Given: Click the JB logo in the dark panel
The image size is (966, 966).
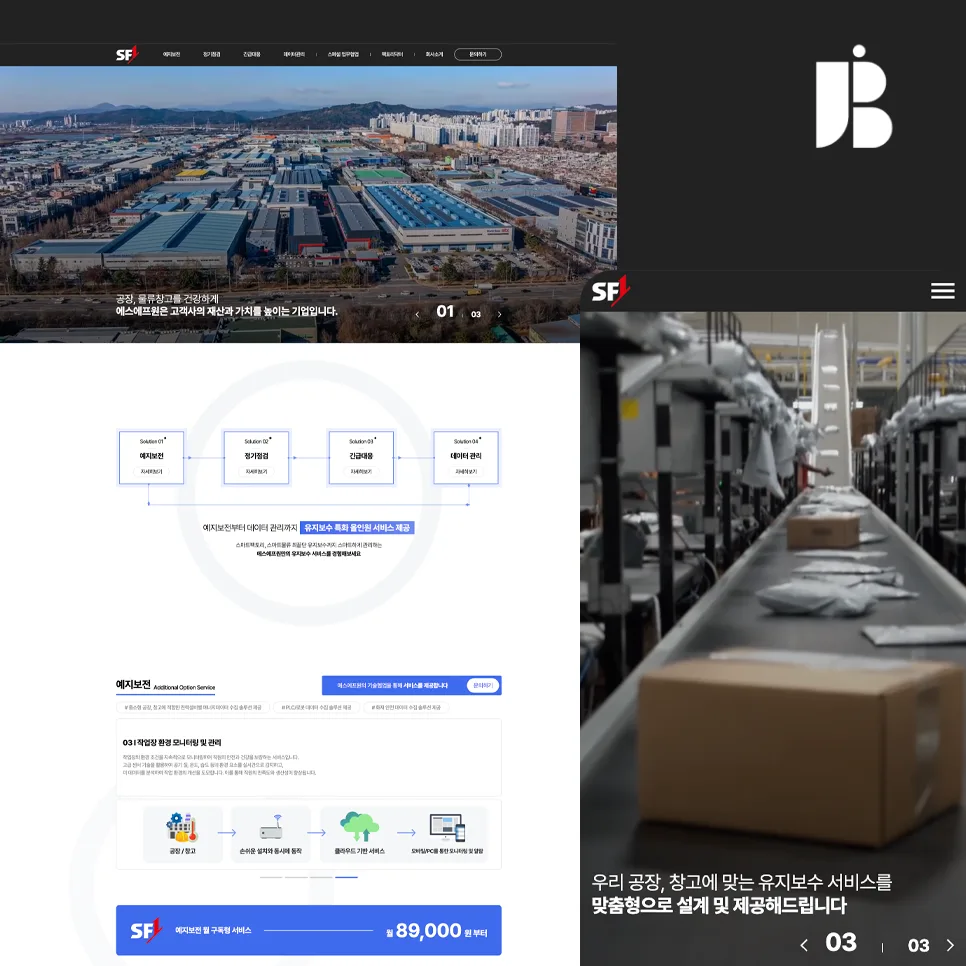Looking at the screenshot, I should [853, 97].
